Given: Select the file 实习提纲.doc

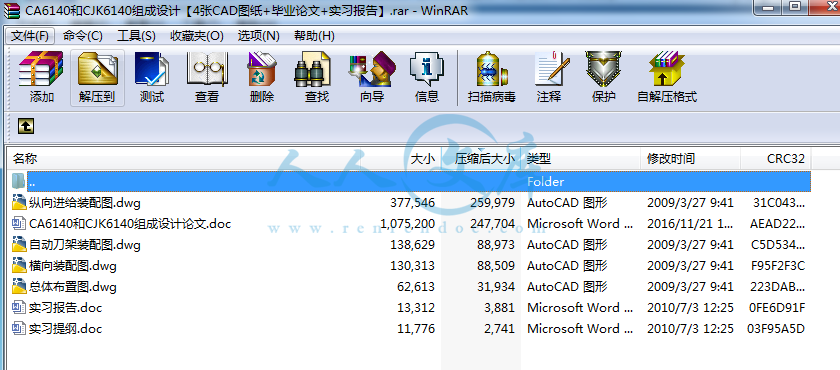Looking at the screenshot, I should point(65,329).
